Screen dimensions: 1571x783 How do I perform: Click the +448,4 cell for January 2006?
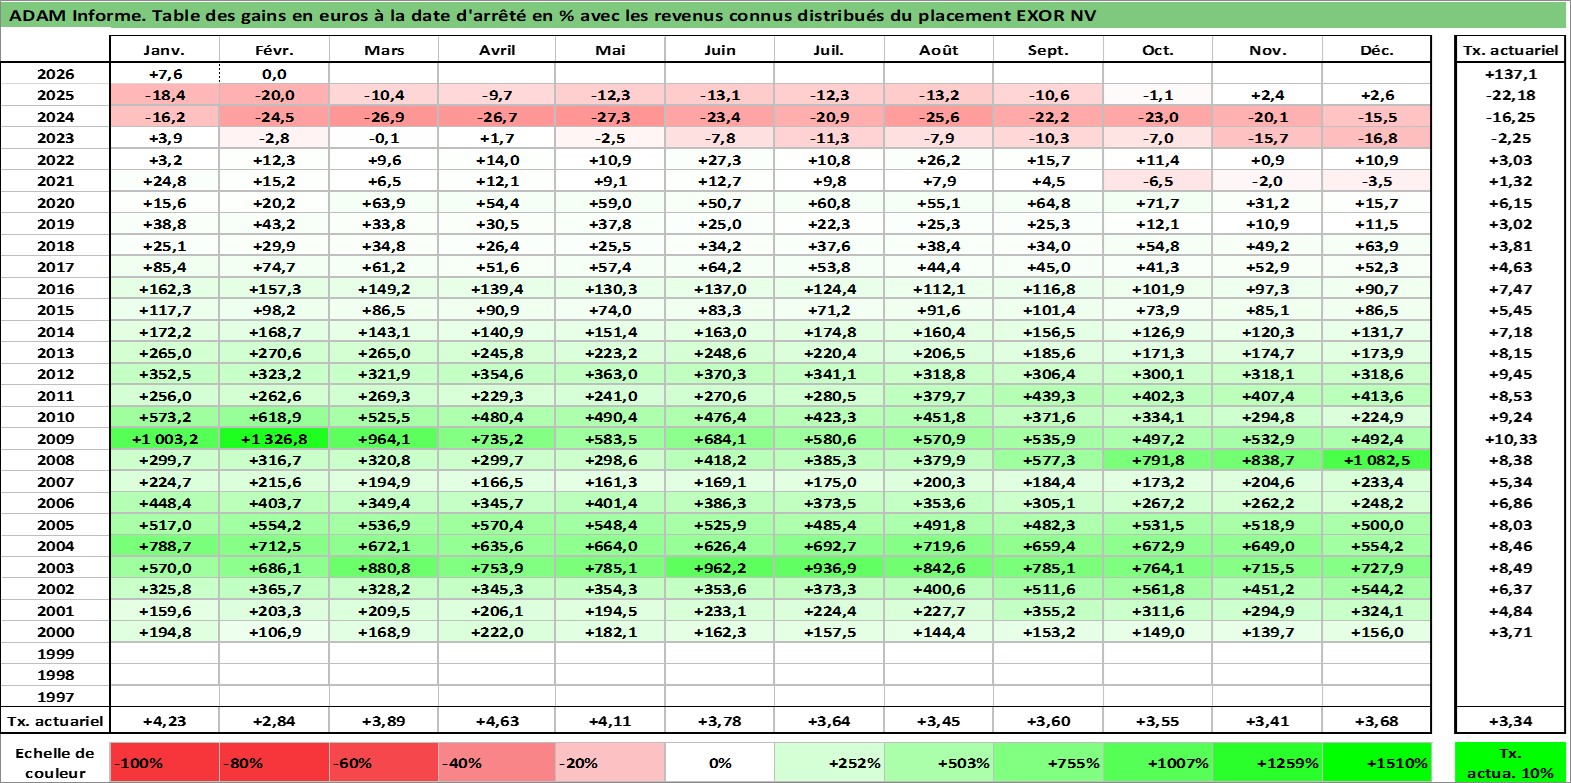point(164,503)
